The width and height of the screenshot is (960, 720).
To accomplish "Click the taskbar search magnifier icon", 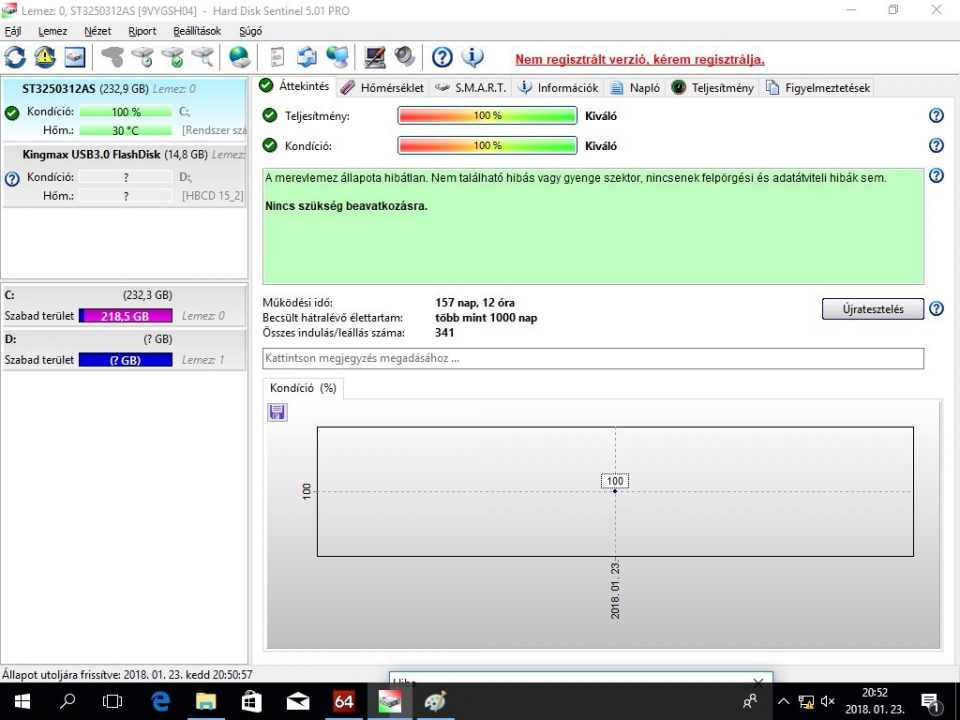I will 68,702.
